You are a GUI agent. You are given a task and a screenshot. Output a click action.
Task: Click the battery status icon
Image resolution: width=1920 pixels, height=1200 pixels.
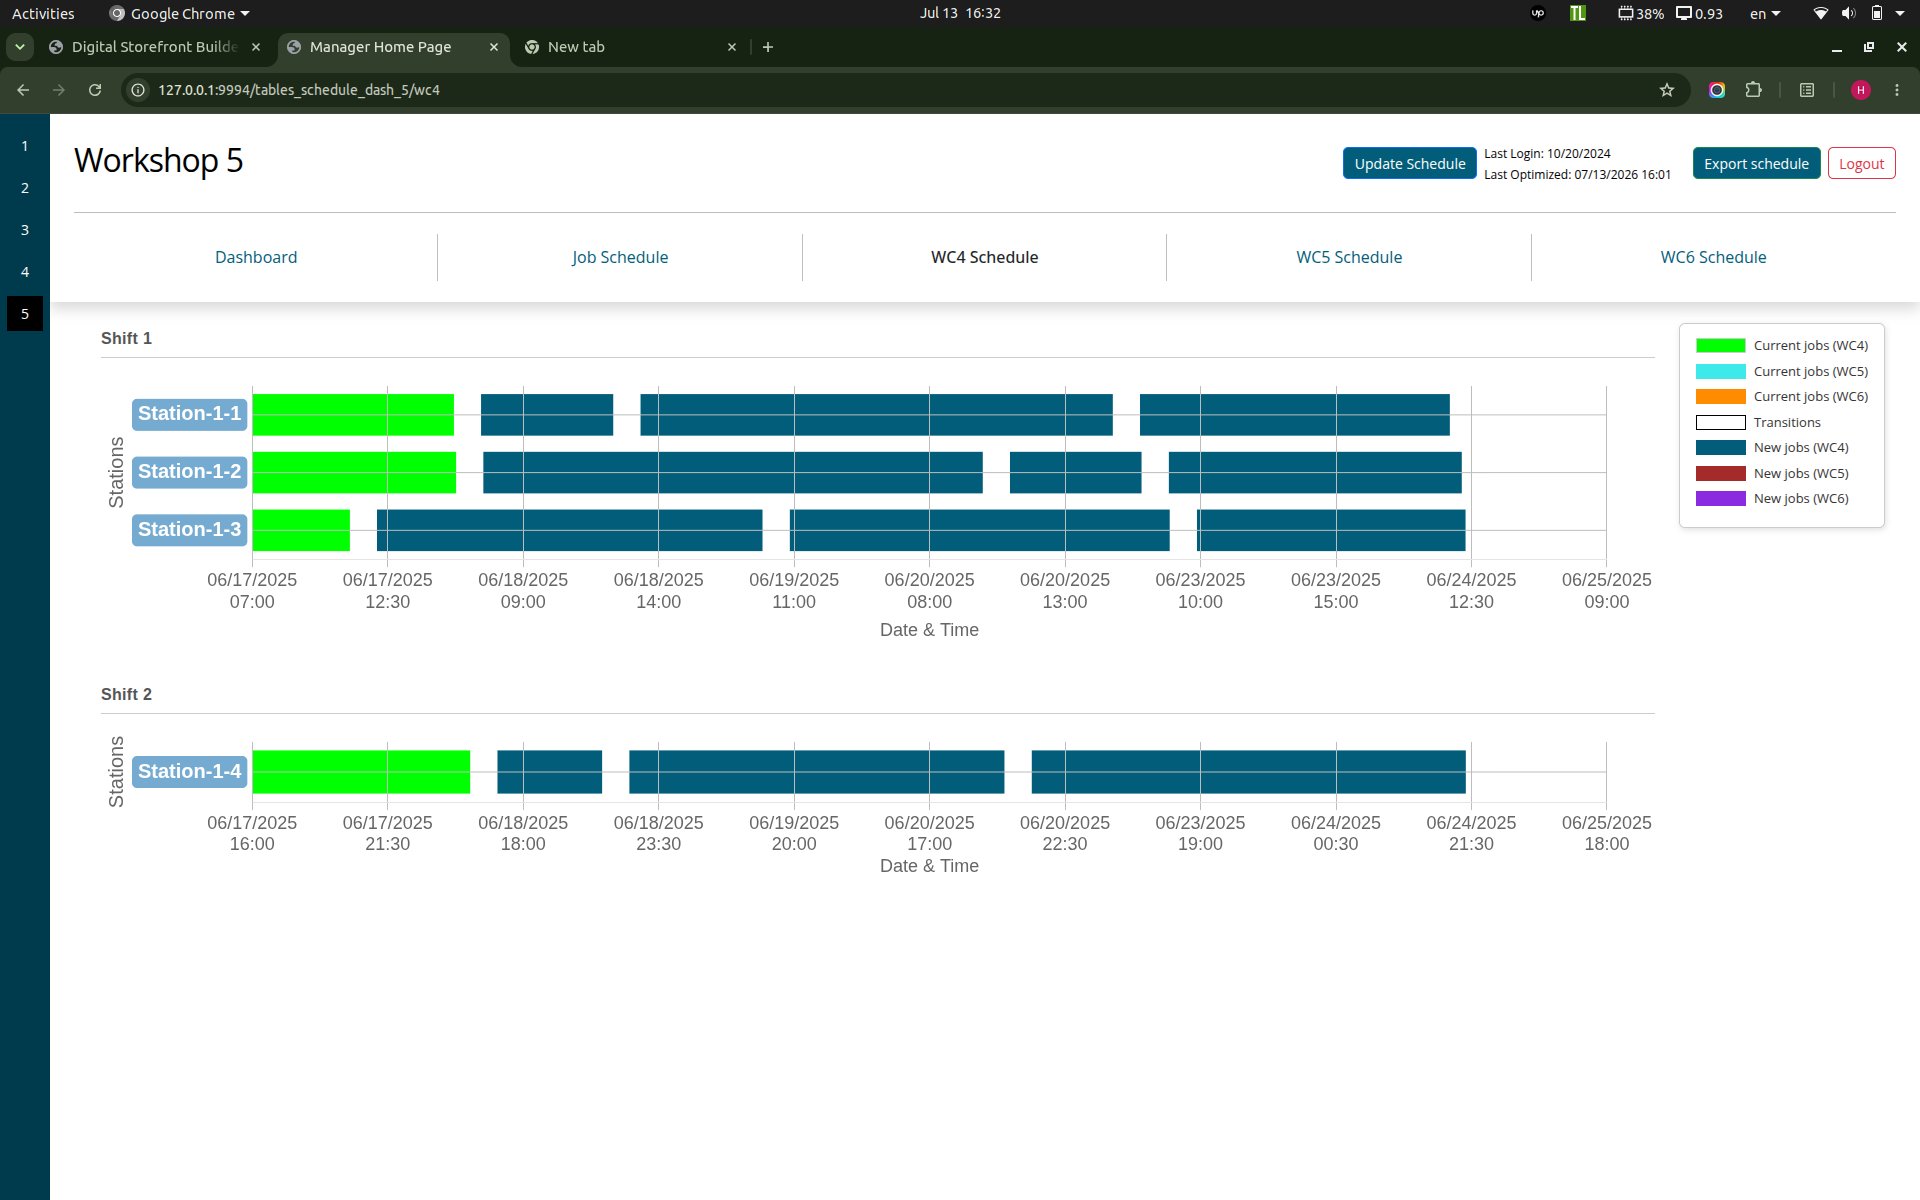[x=1877, y=14]
